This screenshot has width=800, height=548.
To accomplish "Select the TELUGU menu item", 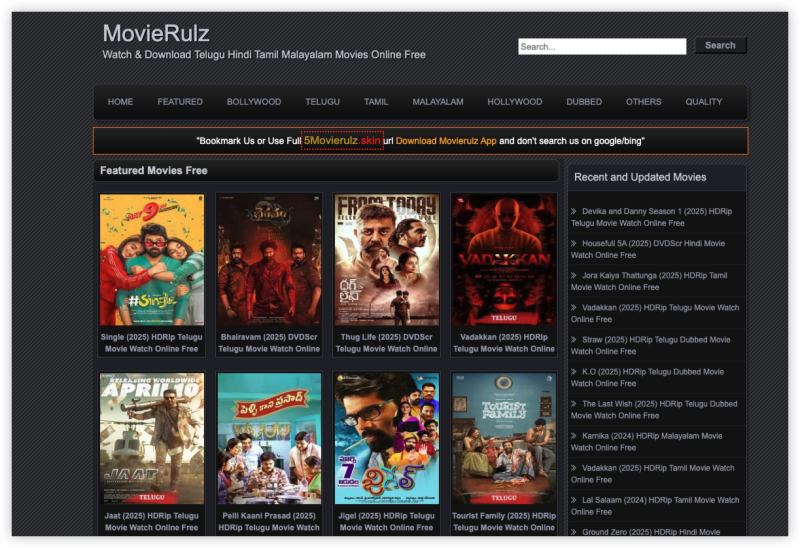I will pyautogui.click(x=322, y=102).
